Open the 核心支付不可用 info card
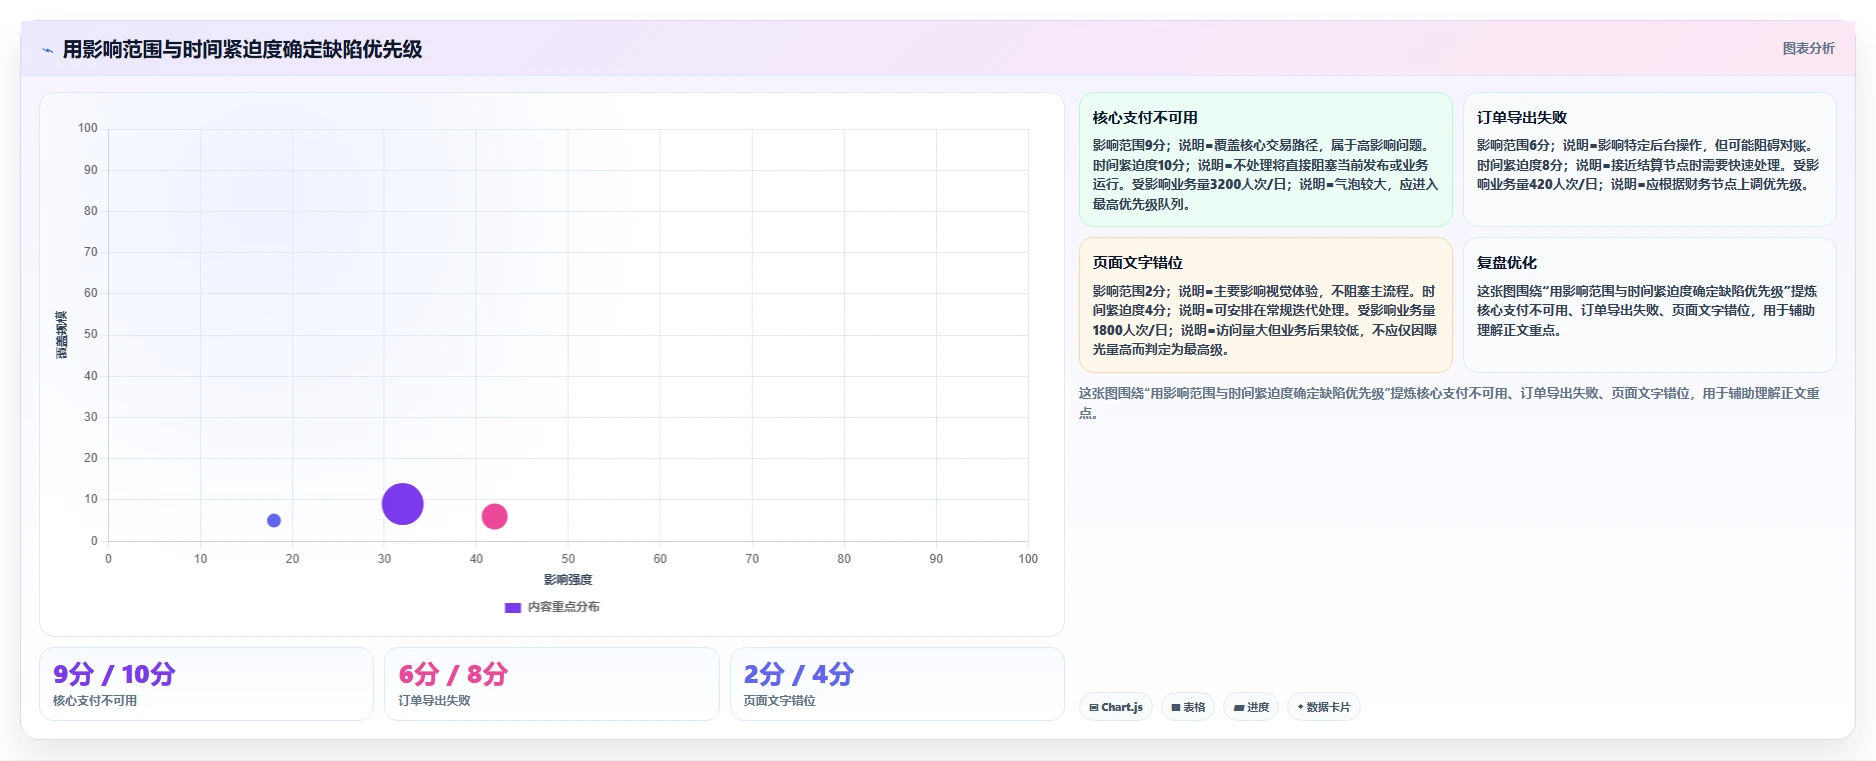The height and width of the screenshot is (761, 1876). (x=1265, y=160)
